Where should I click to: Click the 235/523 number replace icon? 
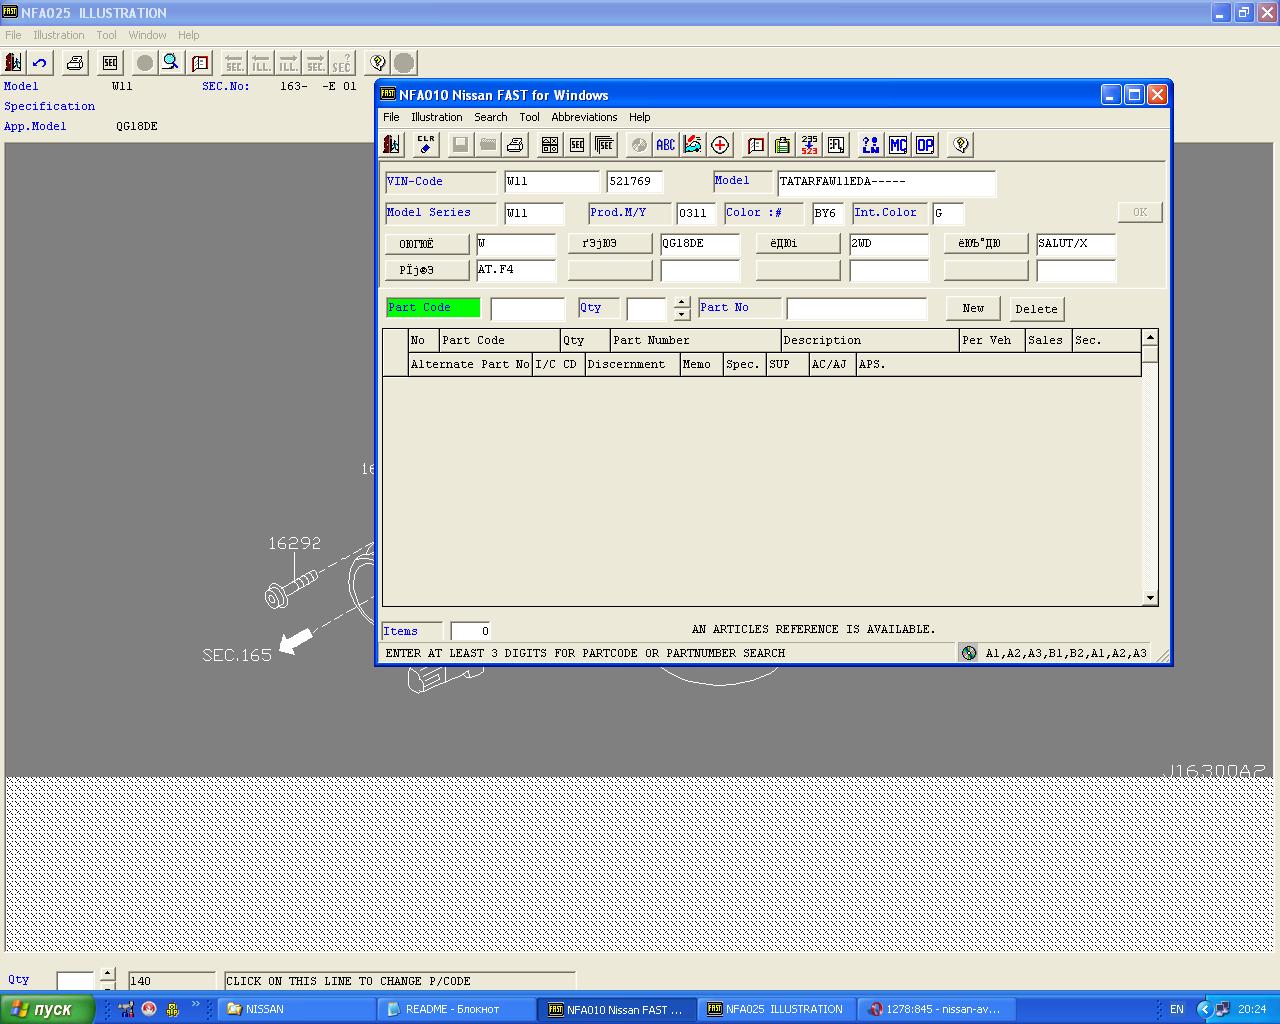pyautogui.click(x=809, y=145)
